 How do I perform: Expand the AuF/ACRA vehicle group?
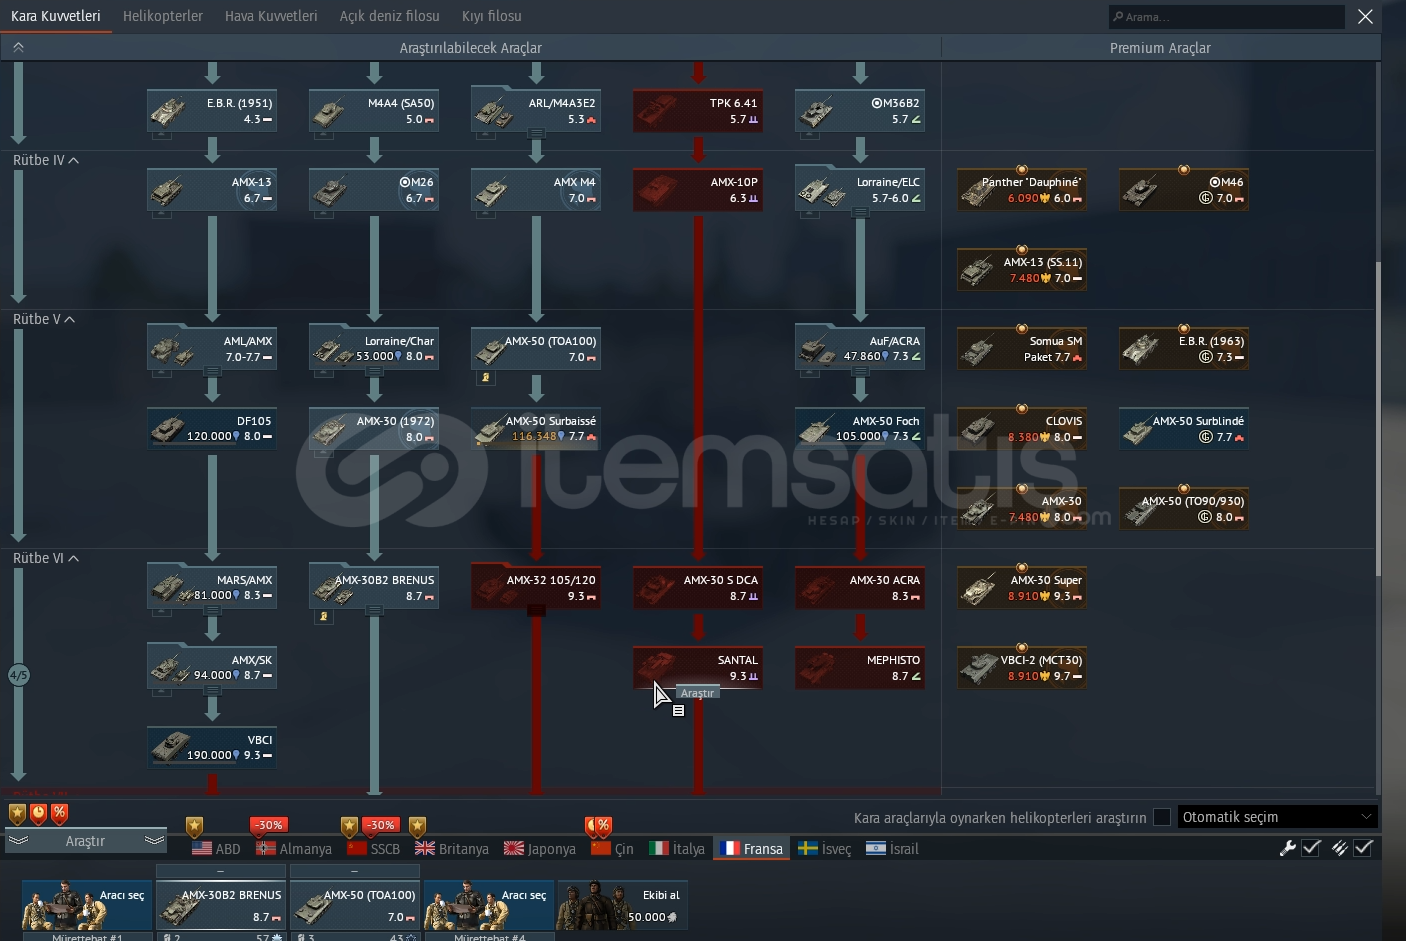point(860,372)
